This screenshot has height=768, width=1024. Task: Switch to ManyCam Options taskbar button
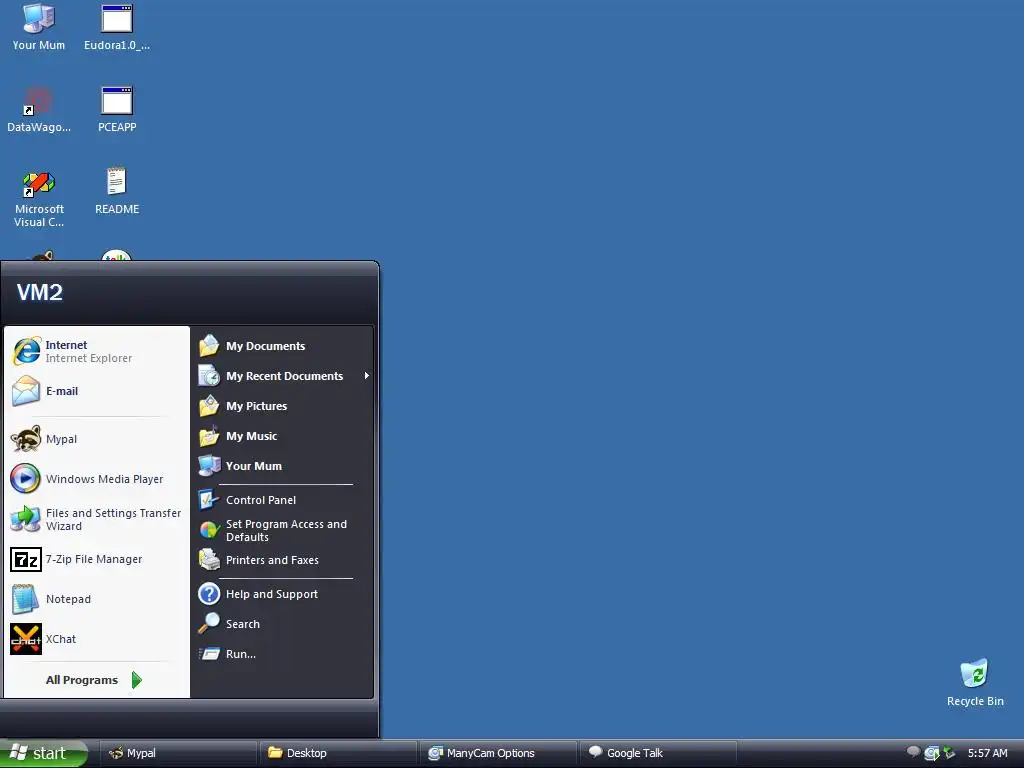click(x=498, y=753)
